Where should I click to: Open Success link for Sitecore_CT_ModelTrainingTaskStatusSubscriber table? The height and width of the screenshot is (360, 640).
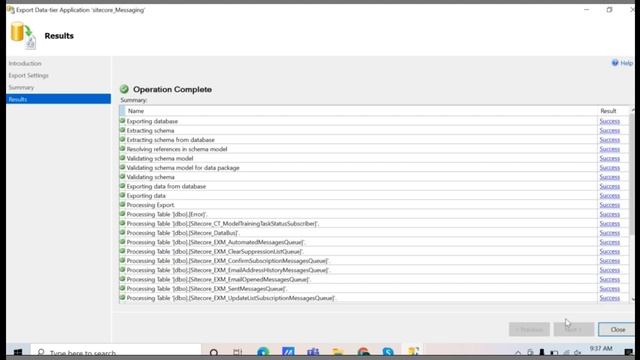click(610, 224)
